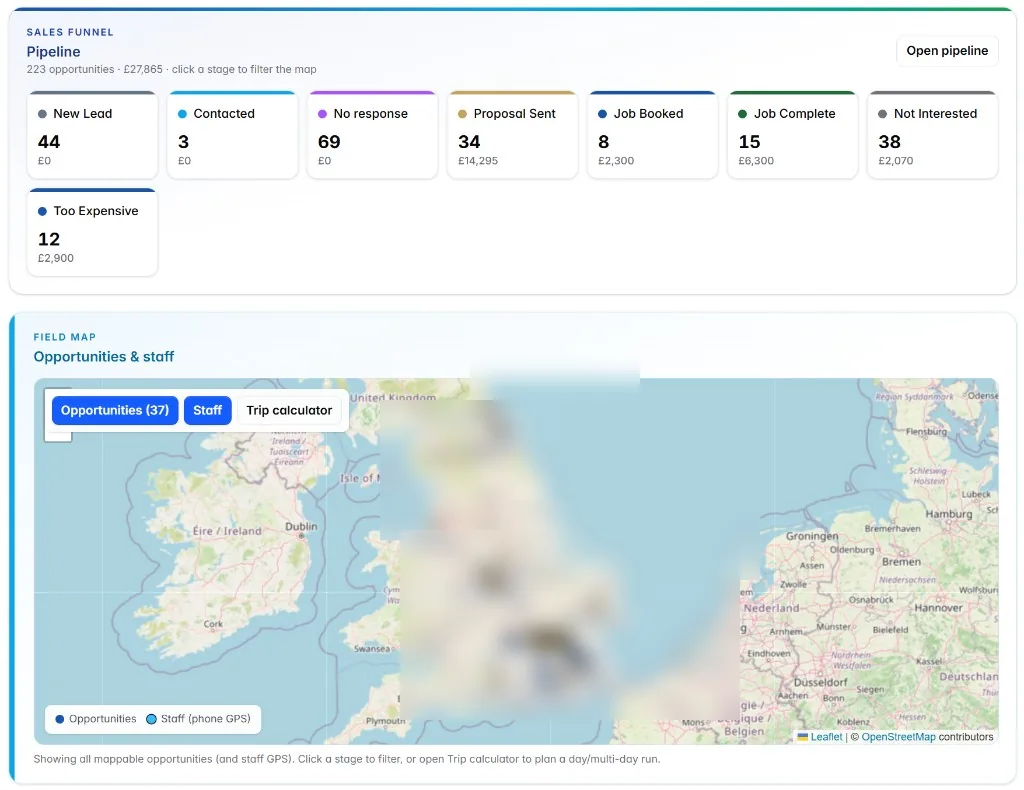The image size is (1024, 790).
Task: Open the Leaflet attribution link
Action: click(x=826, y=736)
